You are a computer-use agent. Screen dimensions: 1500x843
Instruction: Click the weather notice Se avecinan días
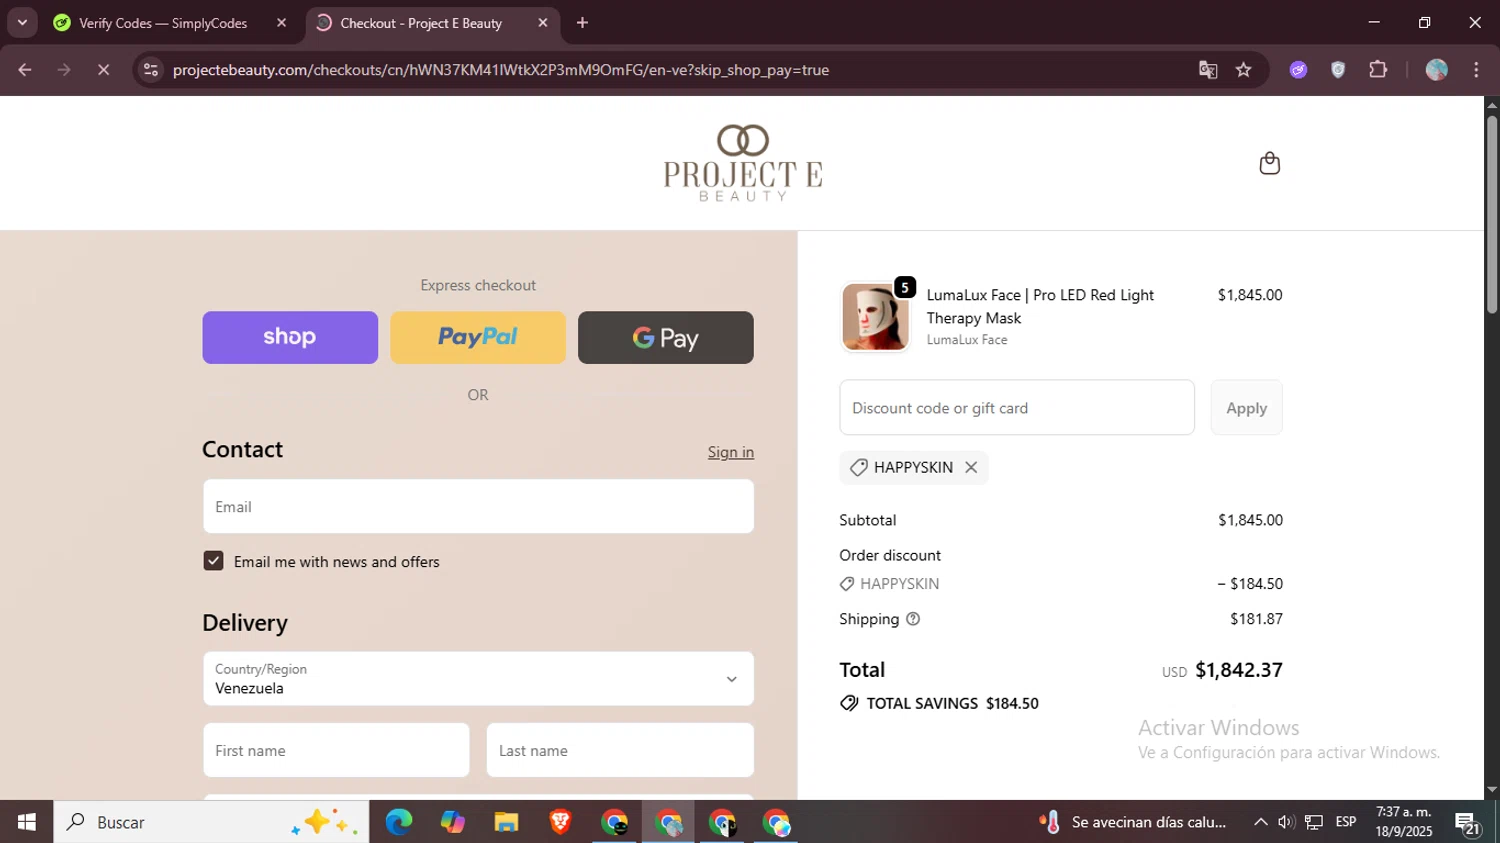point(1133,822)
